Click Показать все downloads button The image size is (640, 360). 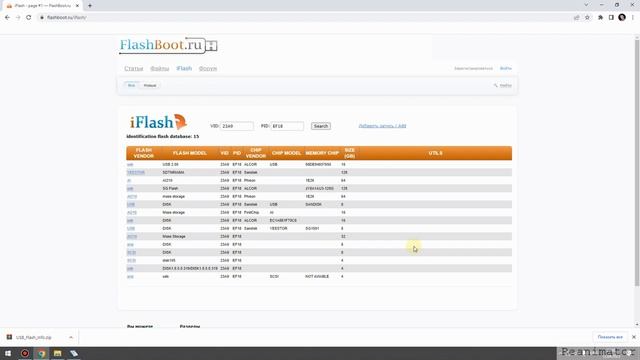tap(610, 337)
